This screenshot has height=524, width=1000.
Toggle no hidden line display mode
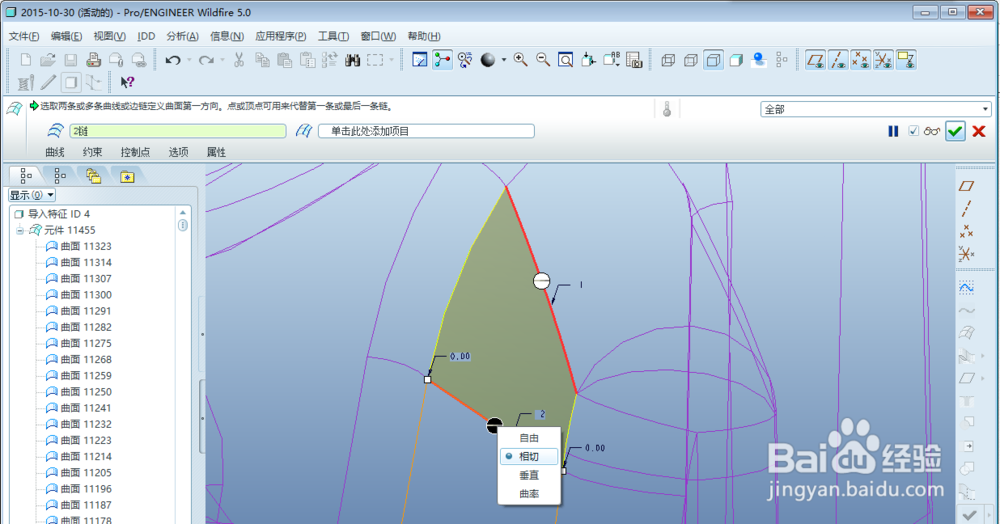(x=714, y=60)
